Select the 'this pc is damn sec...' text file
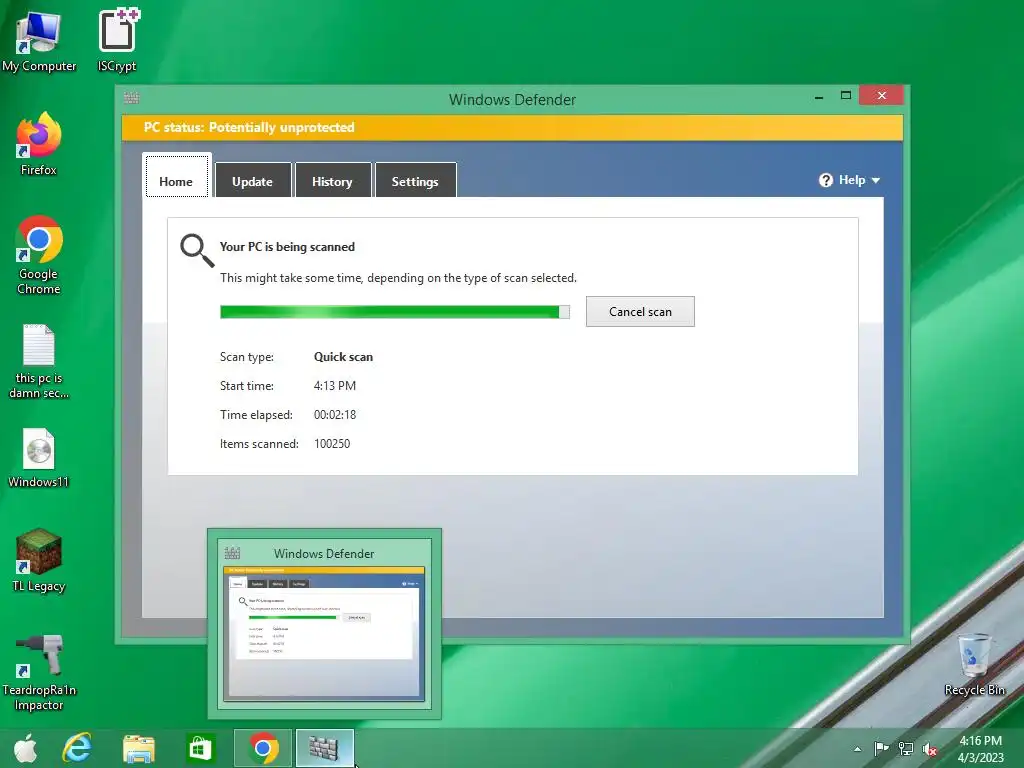This screenshot has width=1024, height=768. (x=39, y=361)
